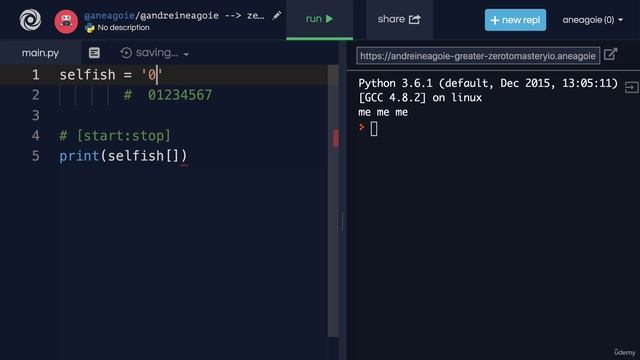
Task: Run the code with run button
Action: tap(320, 19)
